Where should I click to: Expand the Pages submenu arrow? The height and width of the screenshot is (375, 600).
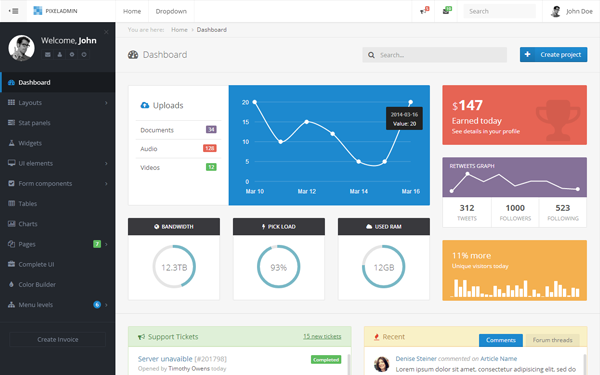point(106,244)
